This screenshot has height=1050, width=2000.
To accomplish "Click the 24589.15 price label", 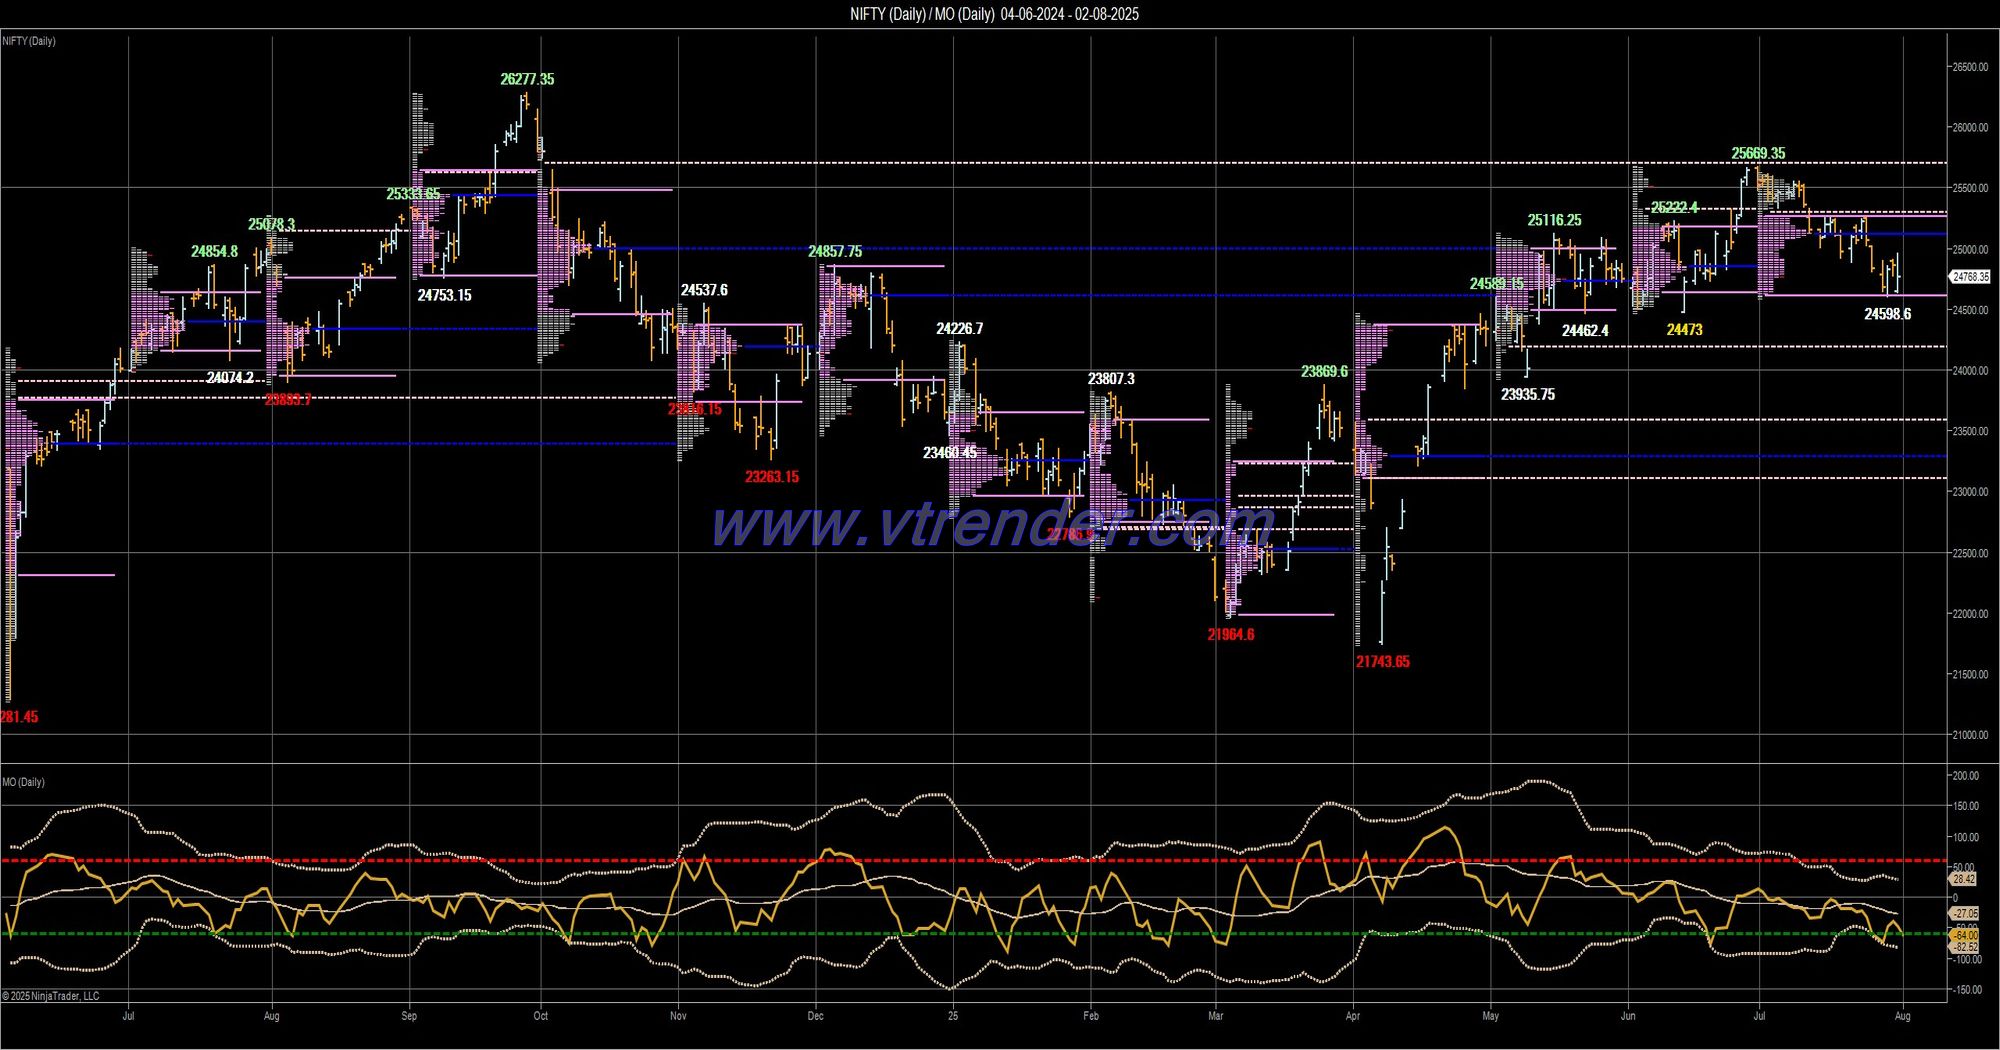I will pyautogui.click(x=1496, y=284).
